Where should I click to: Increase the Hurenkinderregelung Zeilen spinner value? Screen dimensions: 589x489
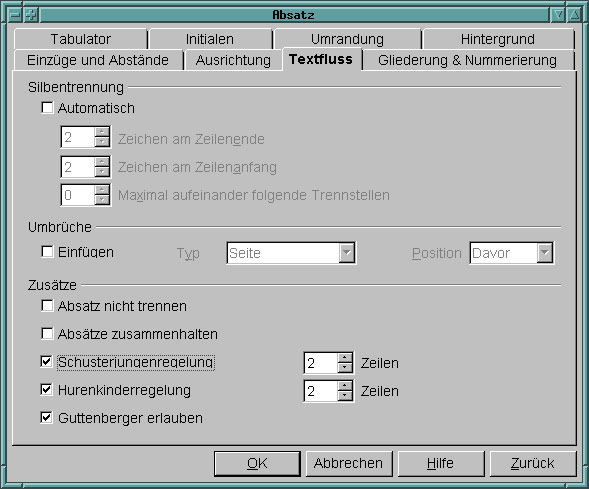point(344,386)
